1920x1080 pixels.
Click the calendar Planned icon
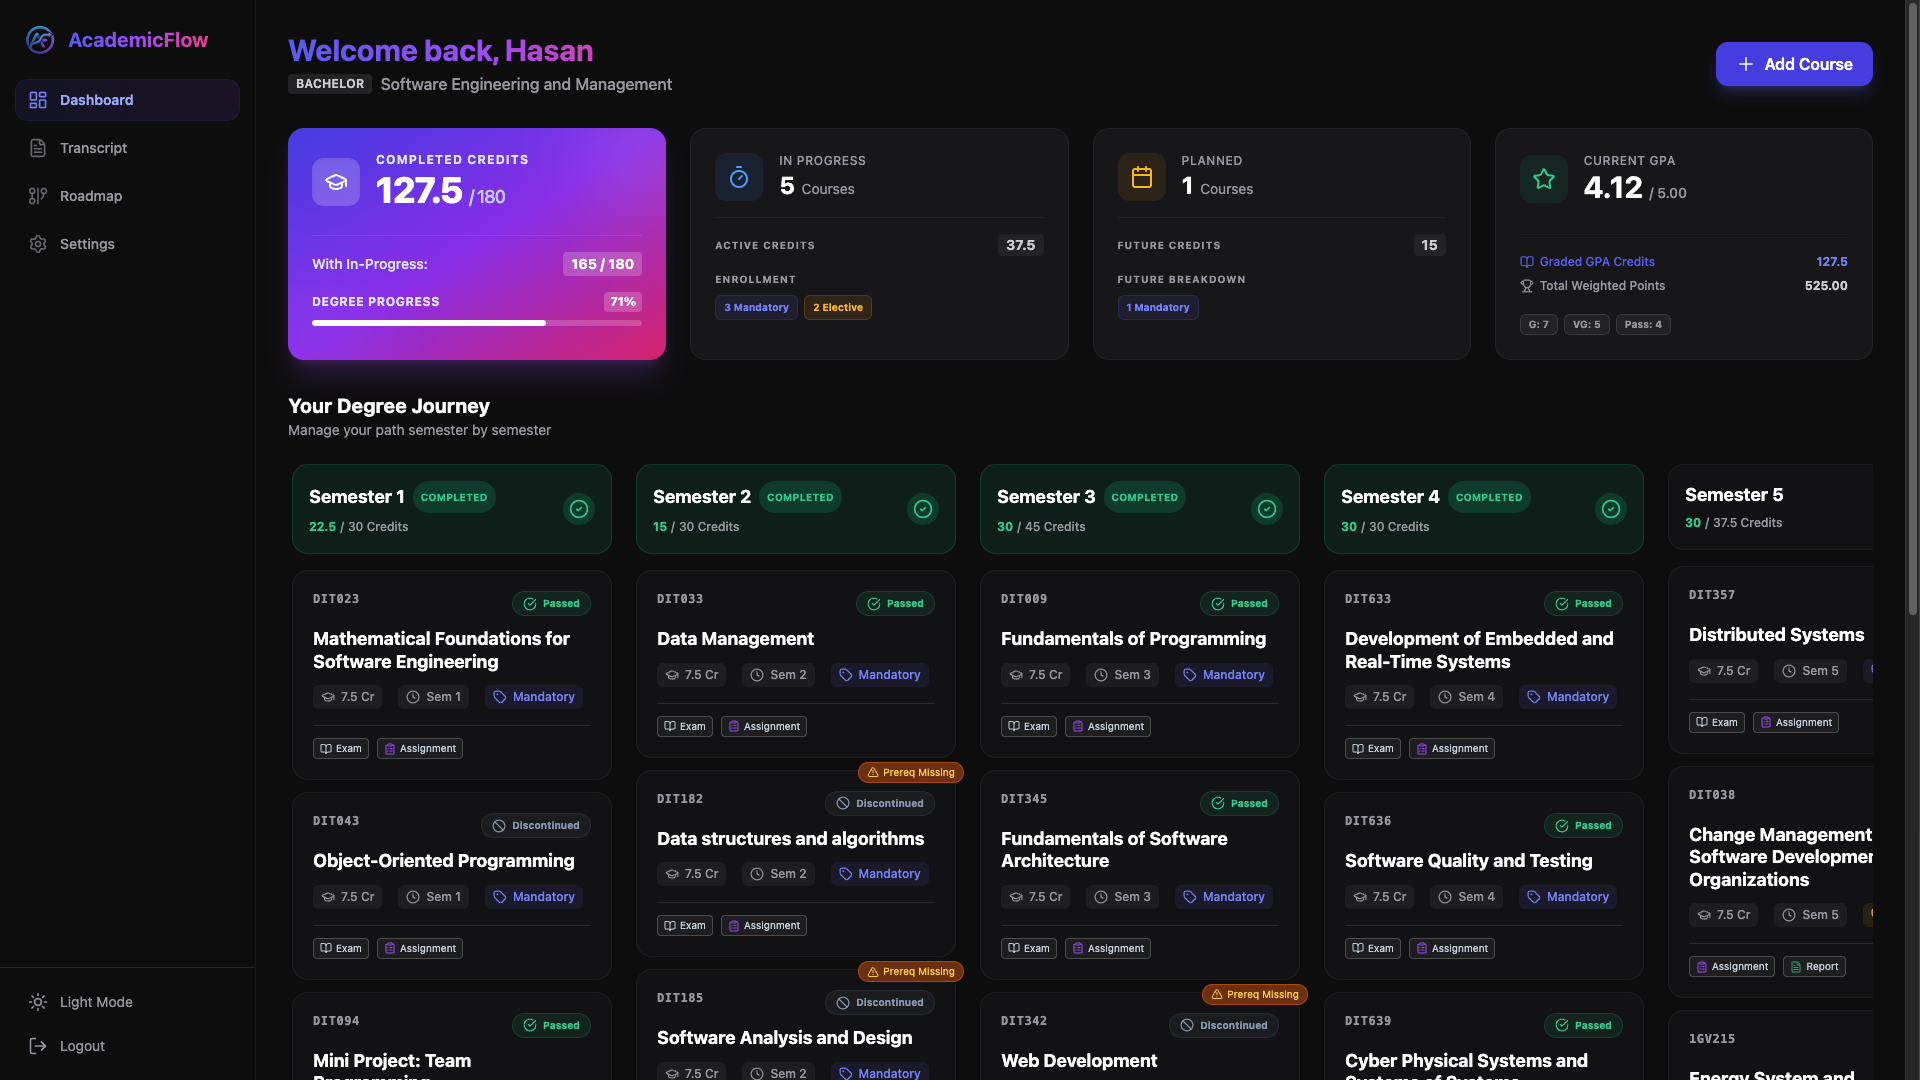[x=1142, y=177]
